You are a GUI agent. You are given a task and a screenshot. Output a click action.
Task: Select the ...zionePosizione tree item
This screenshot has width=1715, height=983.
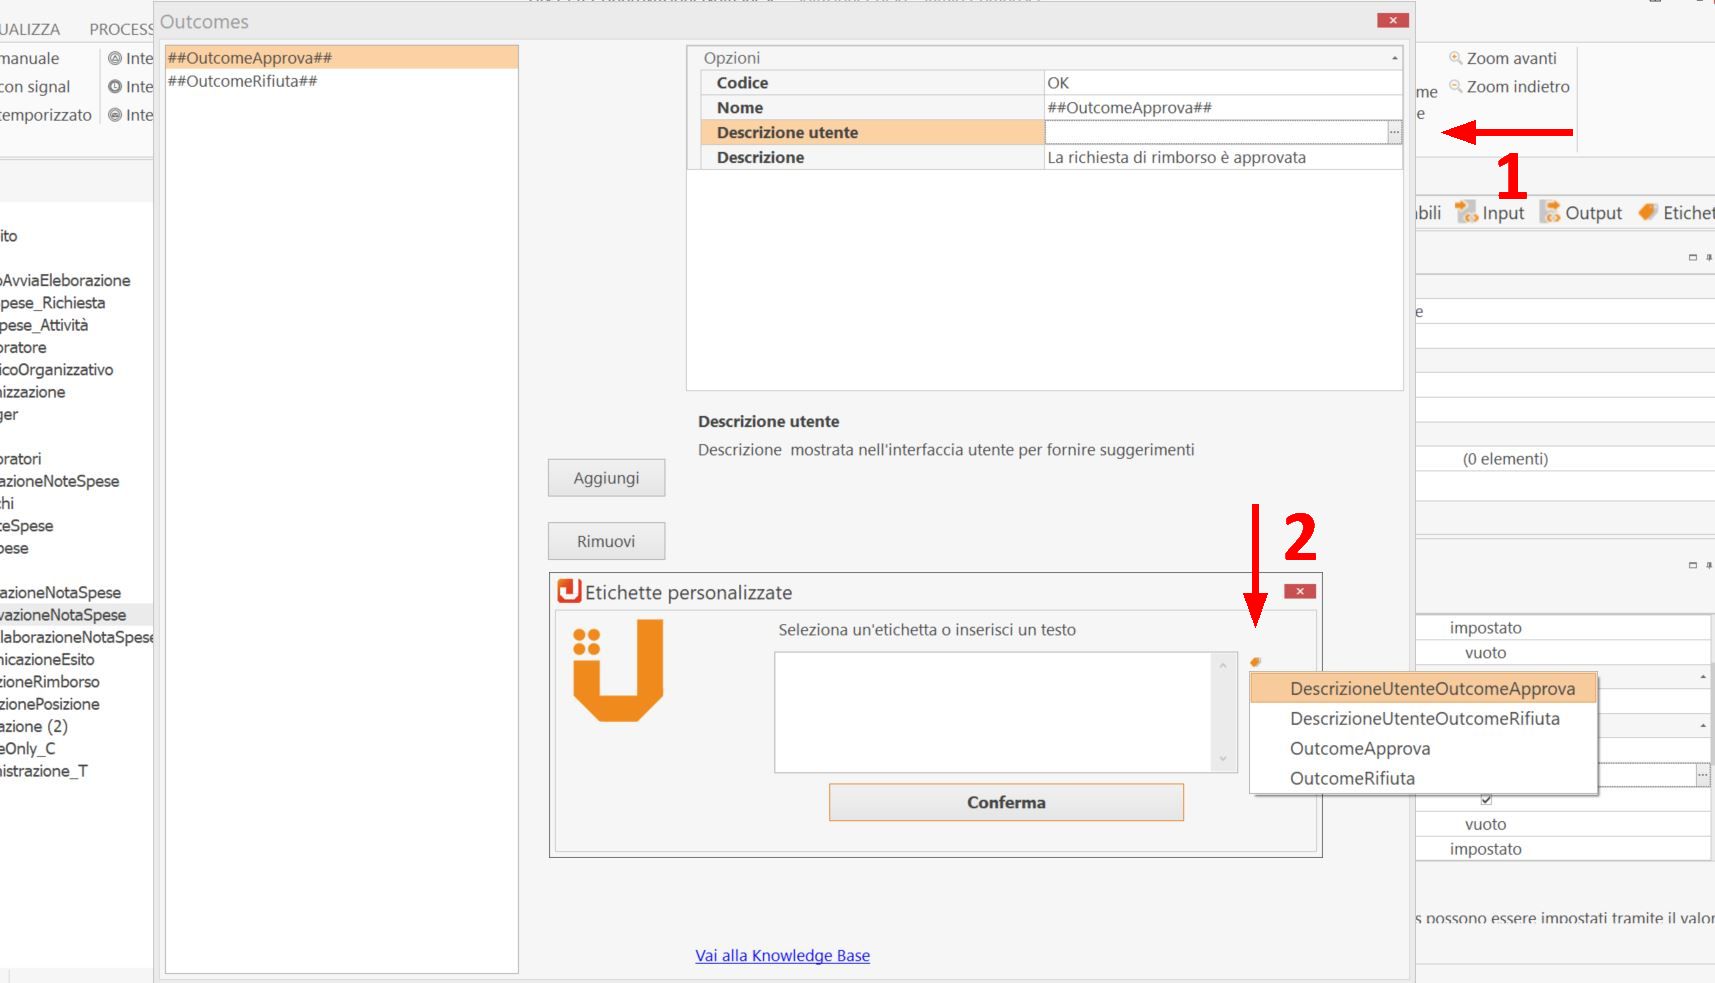pos(50,704)
